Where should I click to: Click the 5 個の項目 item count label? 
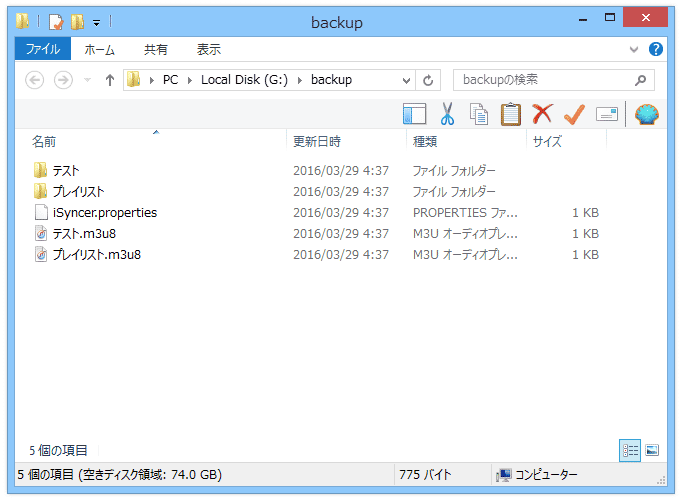[x=59, y=450]
